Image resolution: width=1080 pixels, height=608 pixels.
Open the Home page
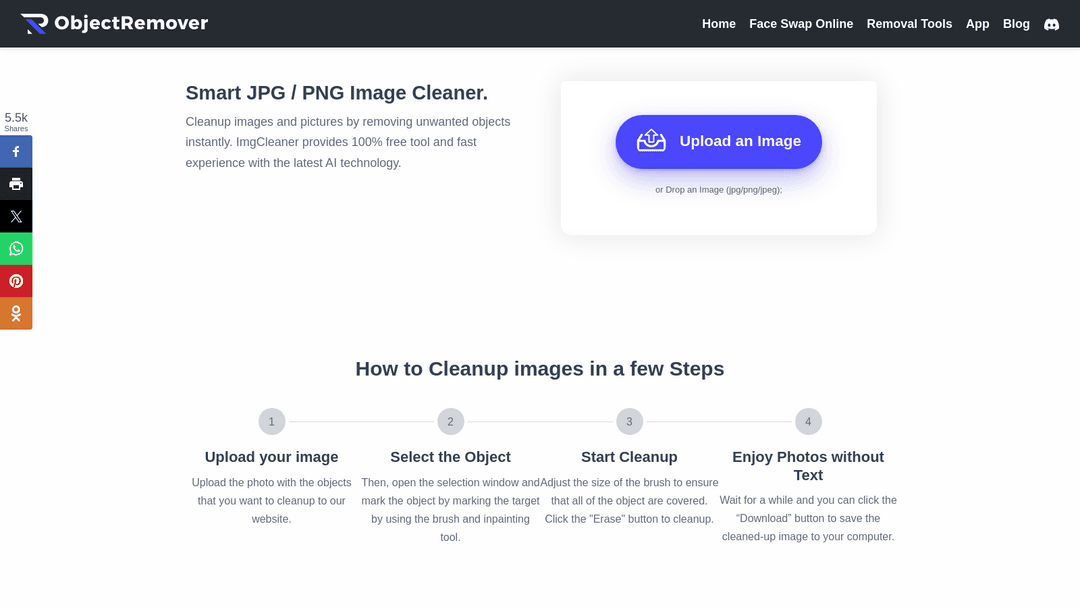pyautogui.click(x=718, y=24)
